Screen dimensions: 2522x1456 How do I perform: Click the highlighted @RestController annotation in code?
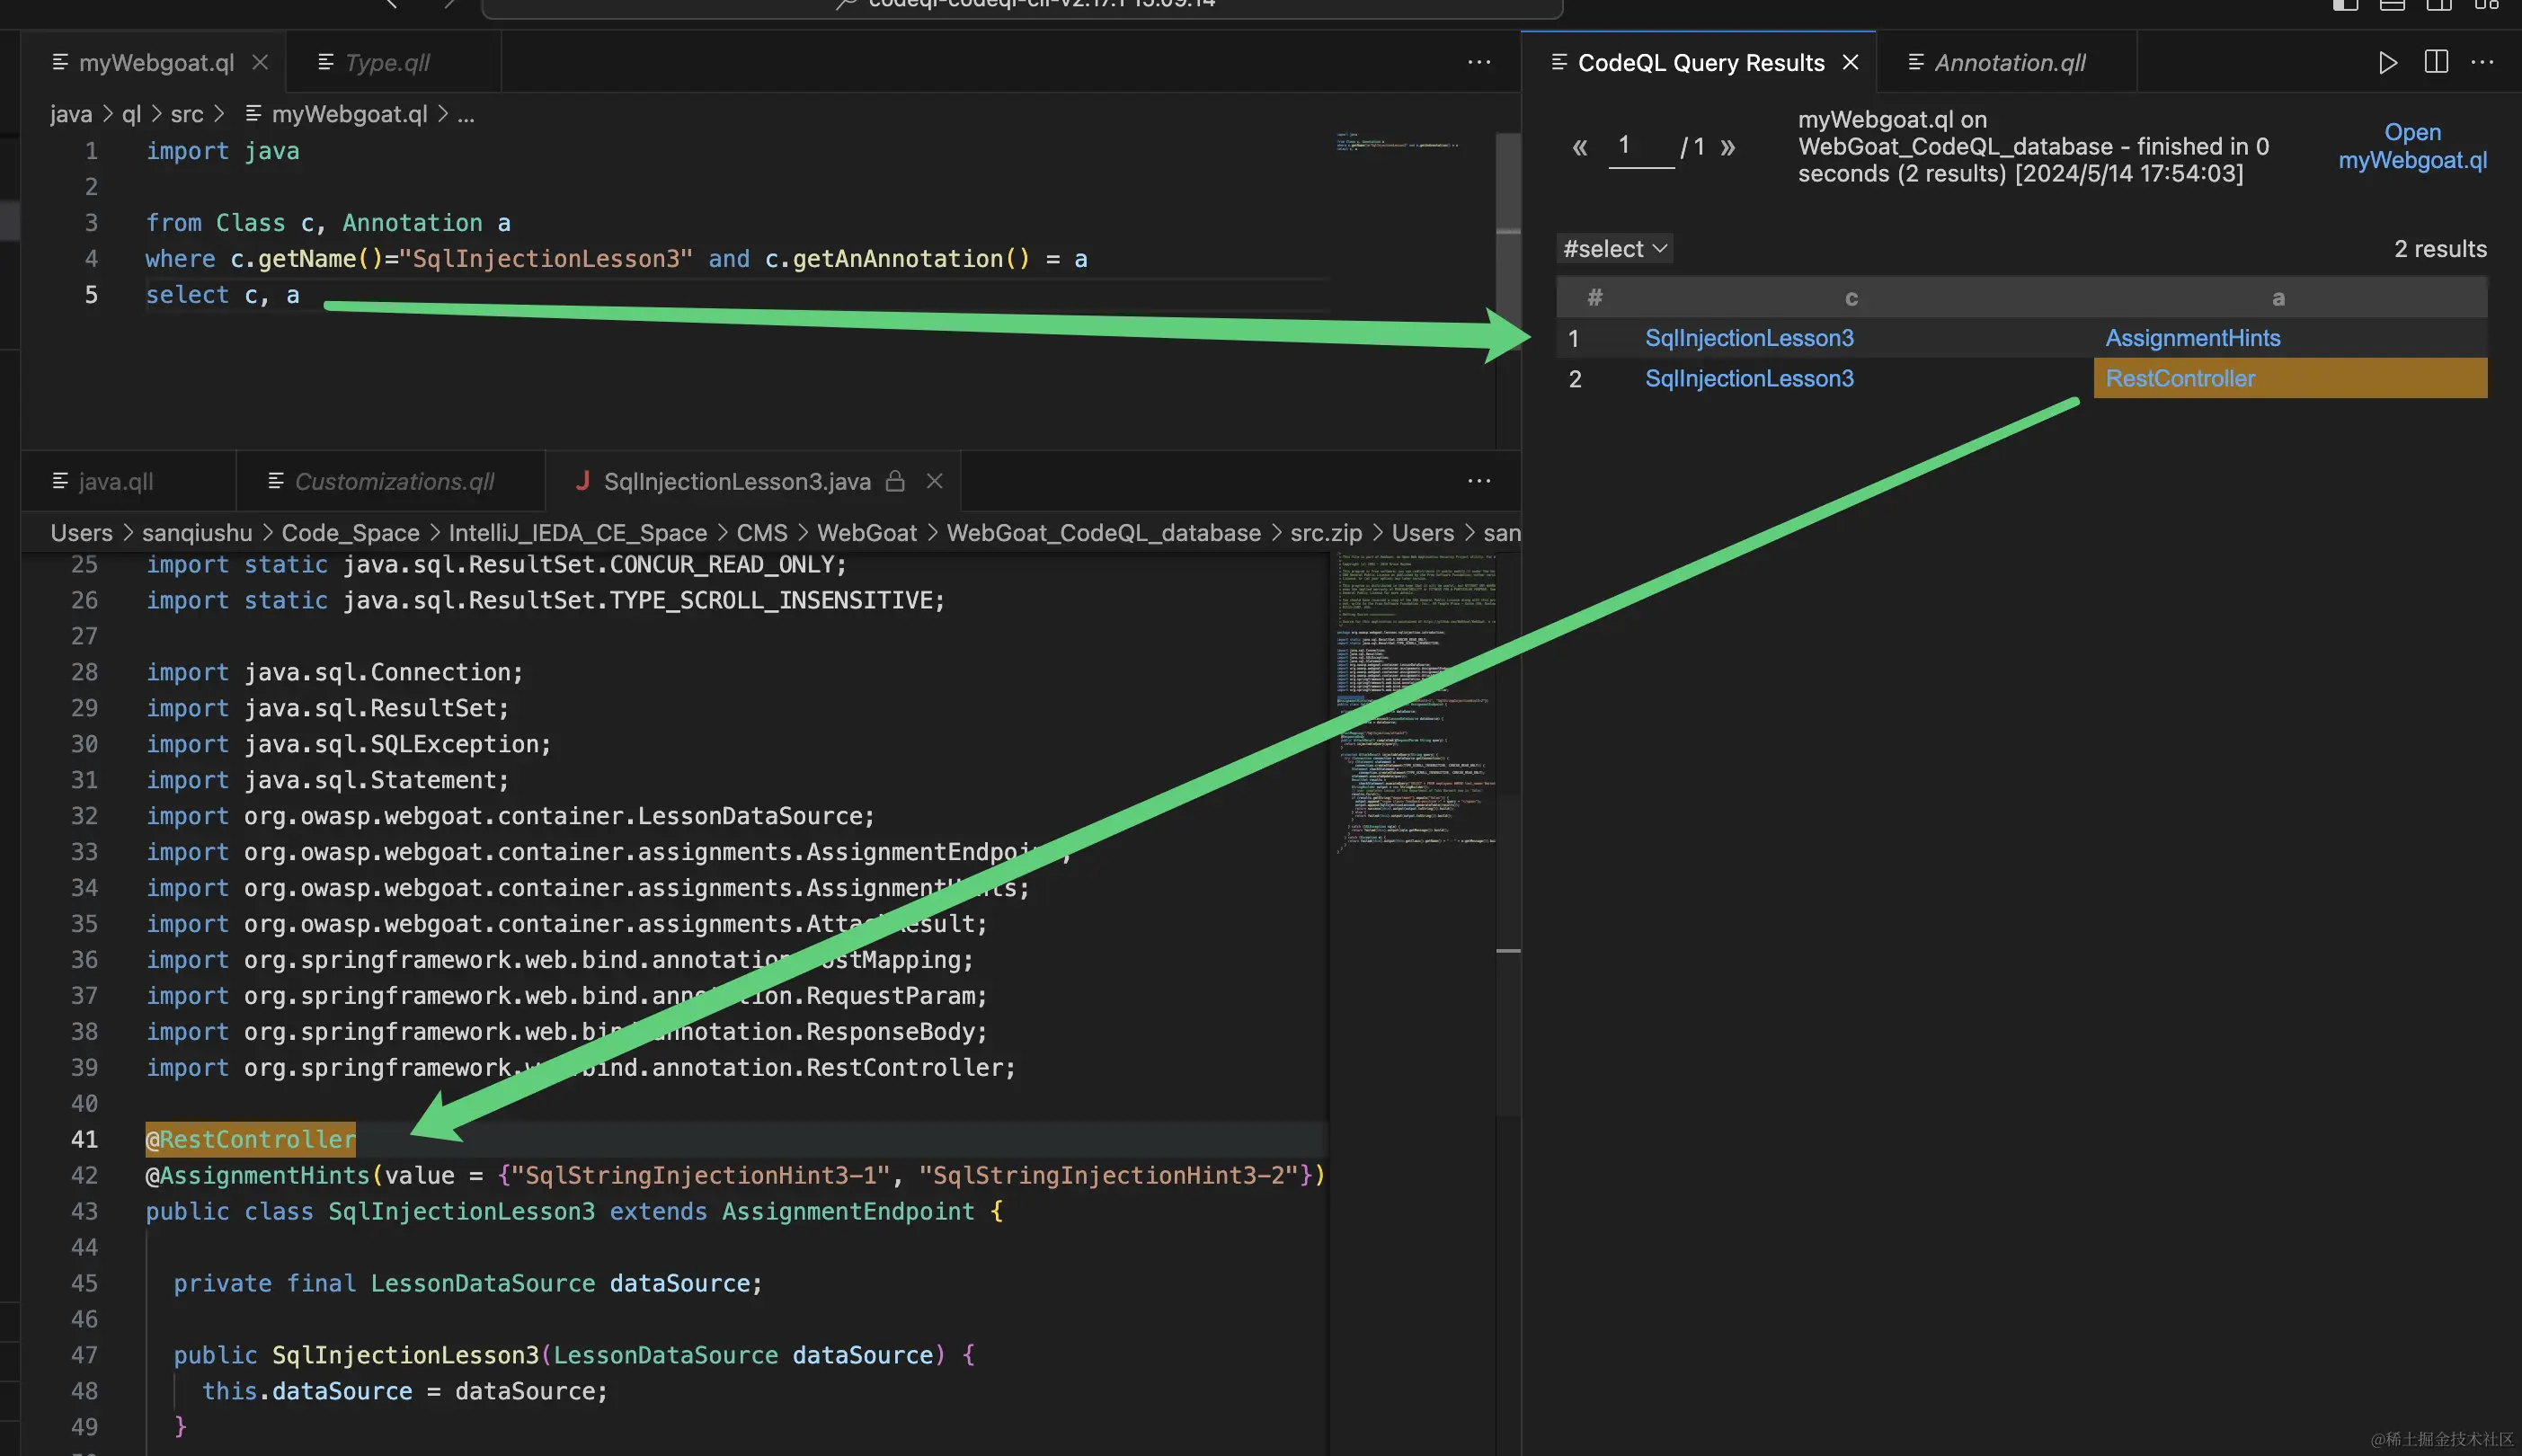click(251, 1140)
